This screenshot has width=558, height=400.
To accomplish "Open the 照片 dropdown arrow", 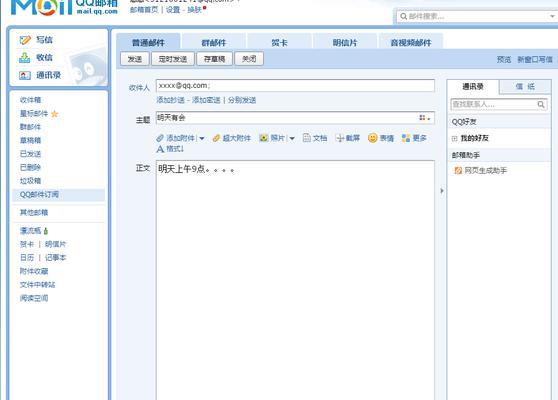I will pos(292,138).
